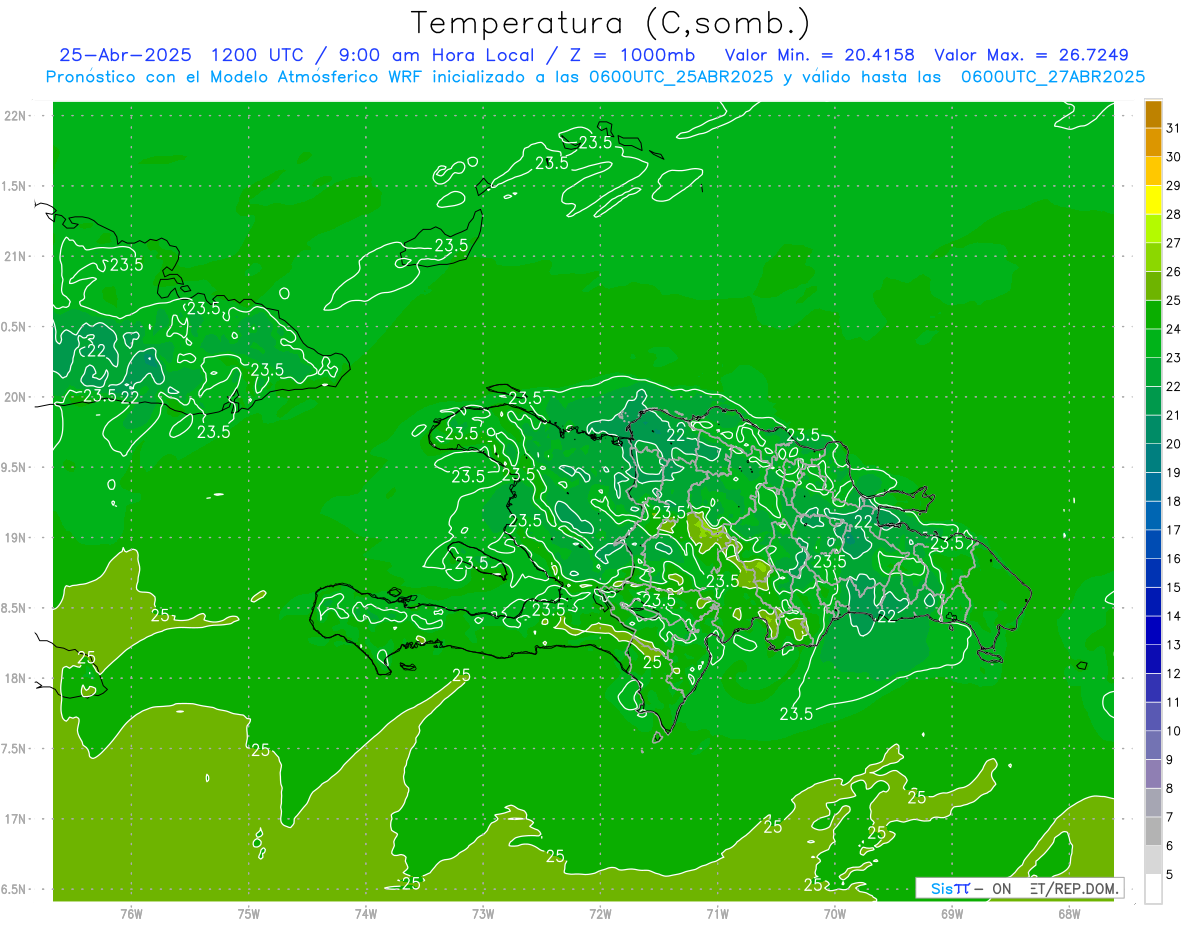The width and height of the screenshot is (1200, 927).
Task: Click the "19N" latitude axis label
Action: pyautogui.click(x=16, y=538)
